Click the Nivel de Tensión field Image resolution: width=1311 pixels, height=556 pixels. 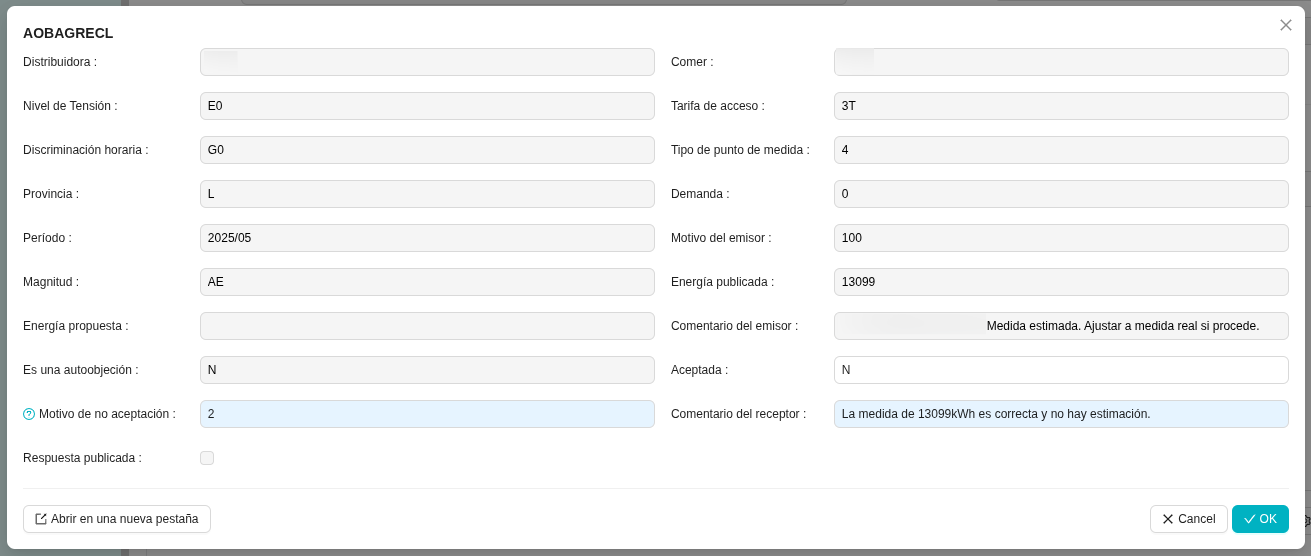click(427, 106)
